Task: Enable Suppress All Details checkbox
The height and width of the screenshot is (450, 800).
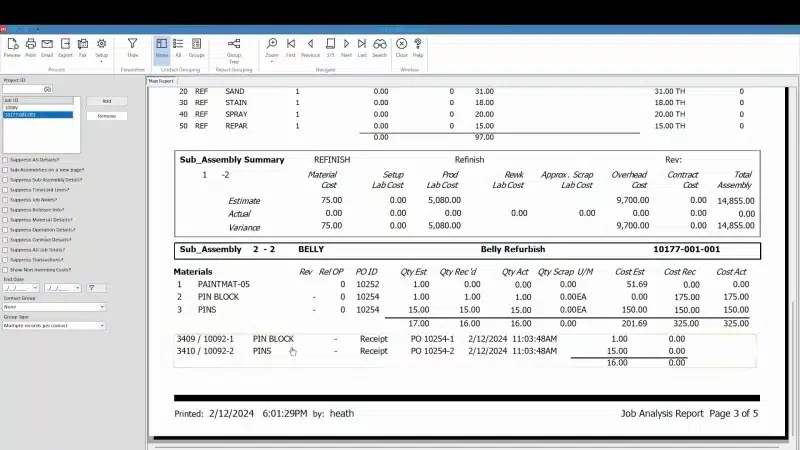Action: click(x=6, y=160)
